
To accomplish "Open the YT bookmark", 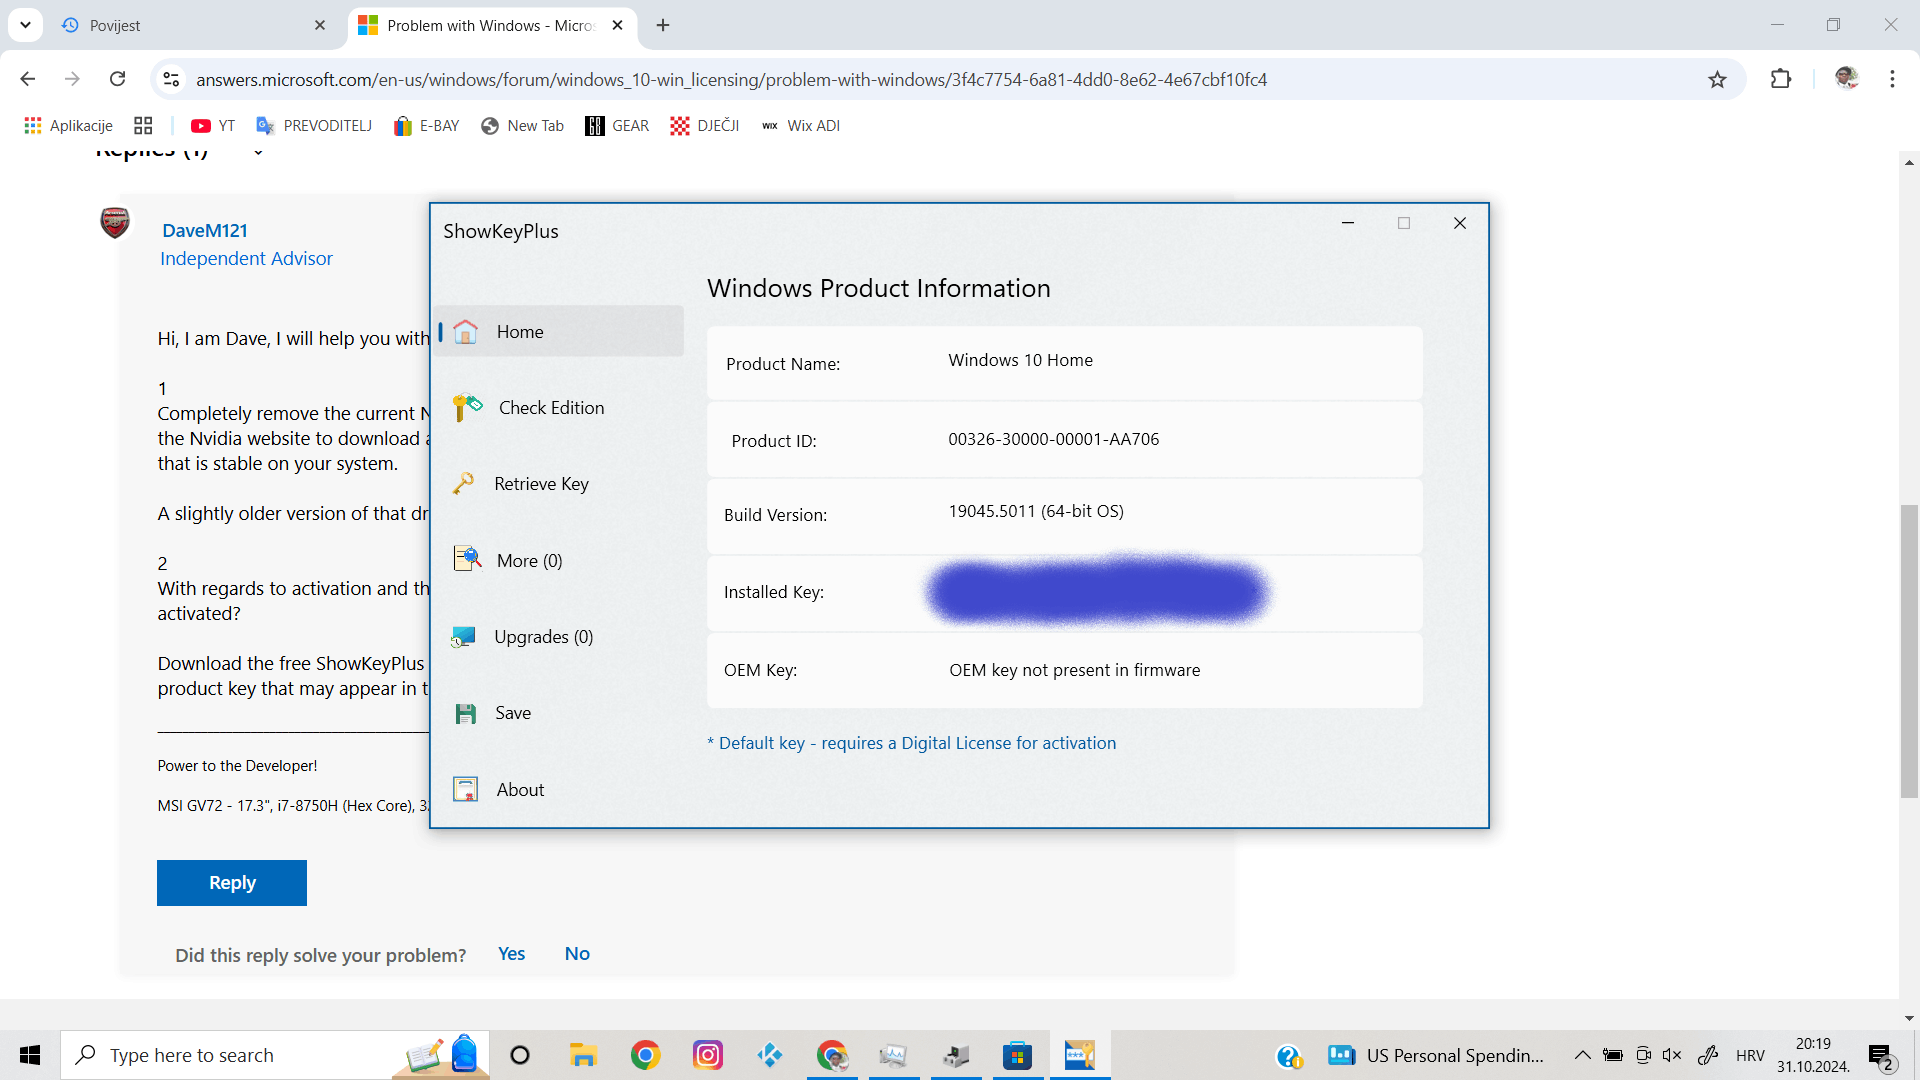I will [x=213, y=125].
